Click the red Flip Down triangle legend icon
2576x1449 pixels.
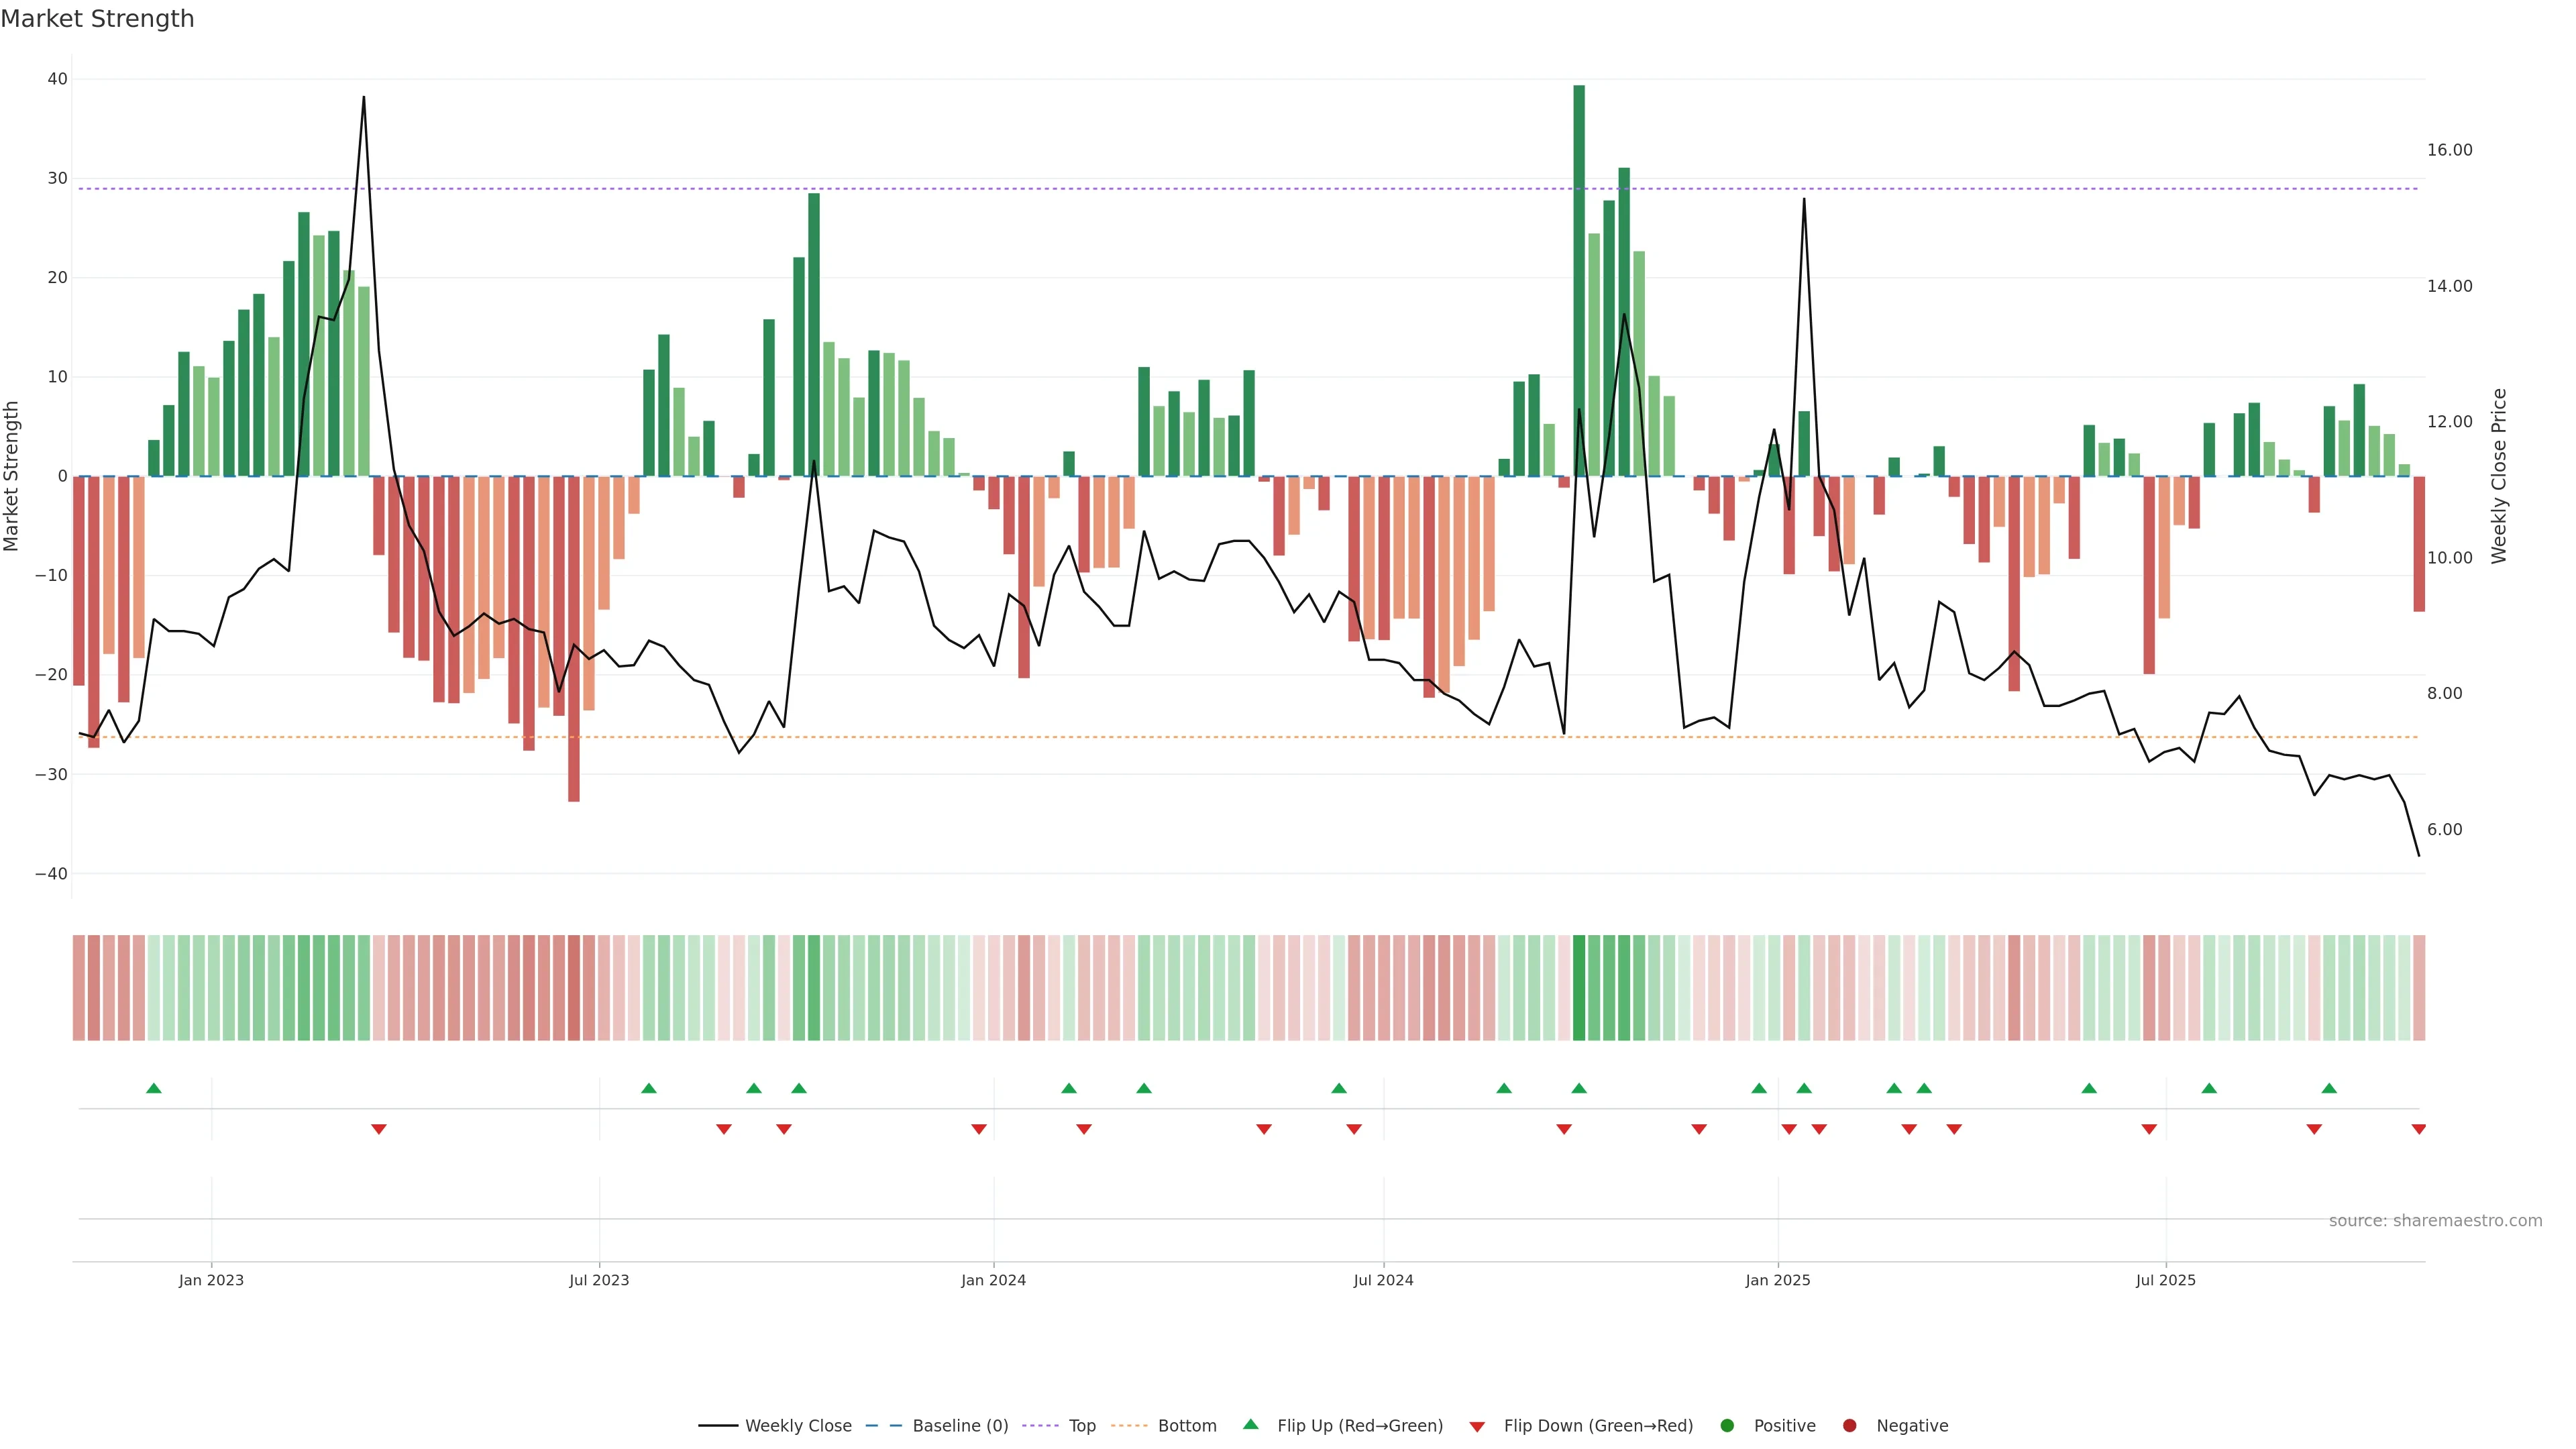point(1477,1427)
